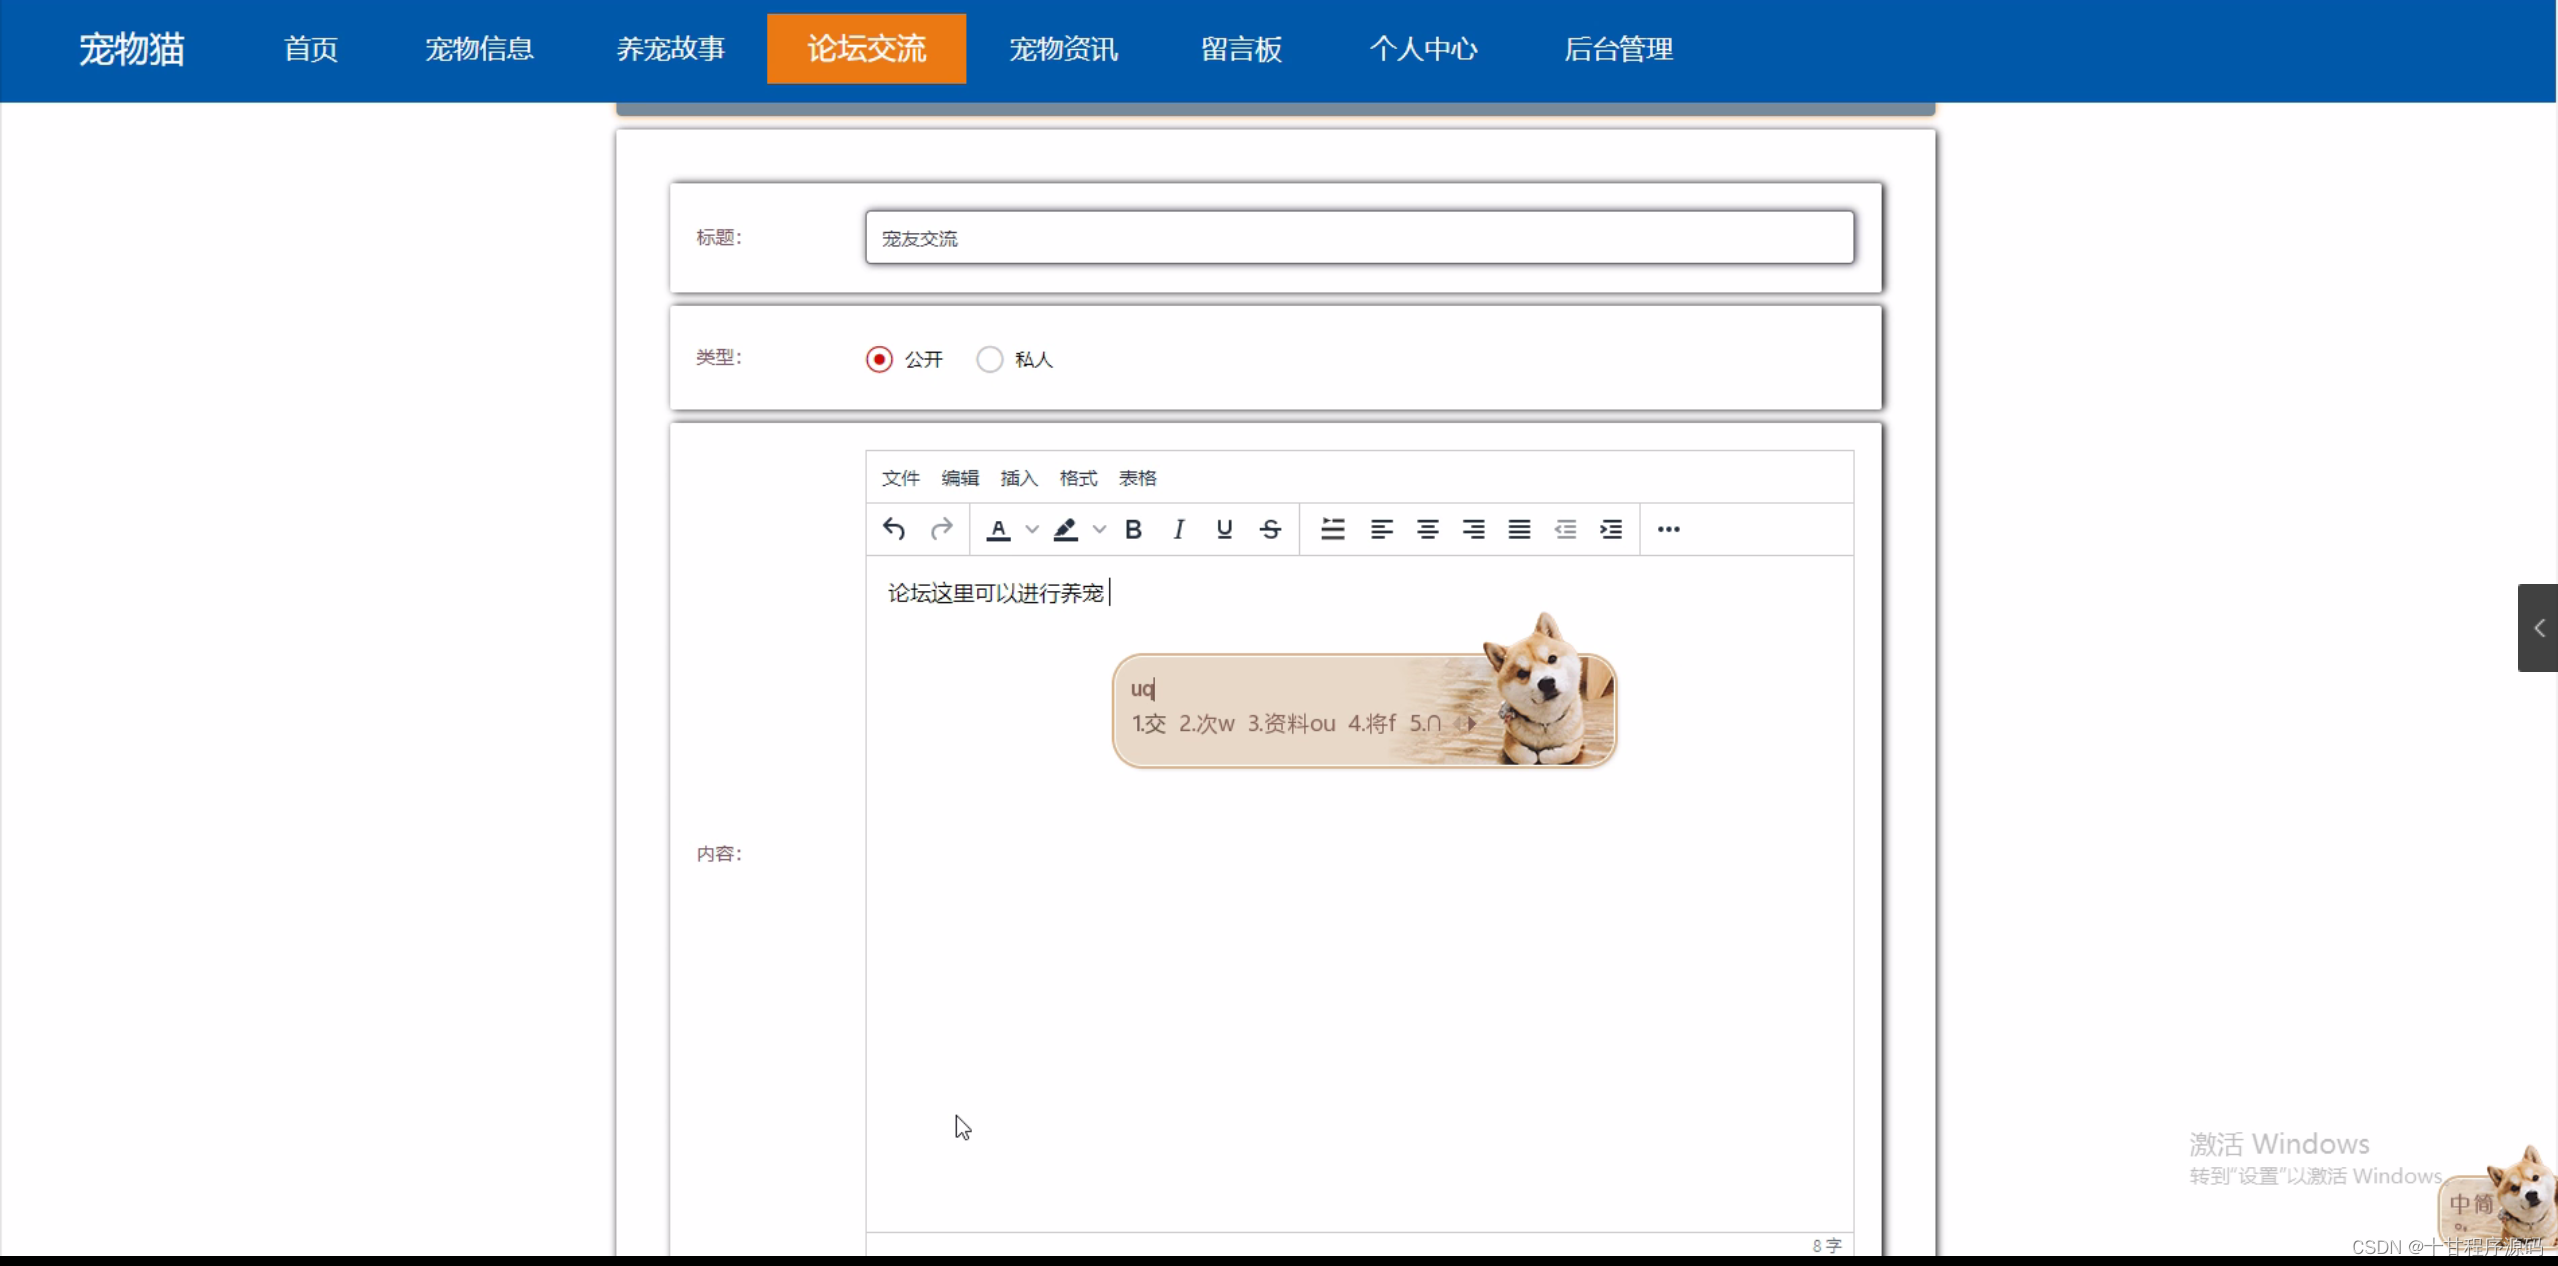
Task: Select the 私人 radio option
Action: 989,359
